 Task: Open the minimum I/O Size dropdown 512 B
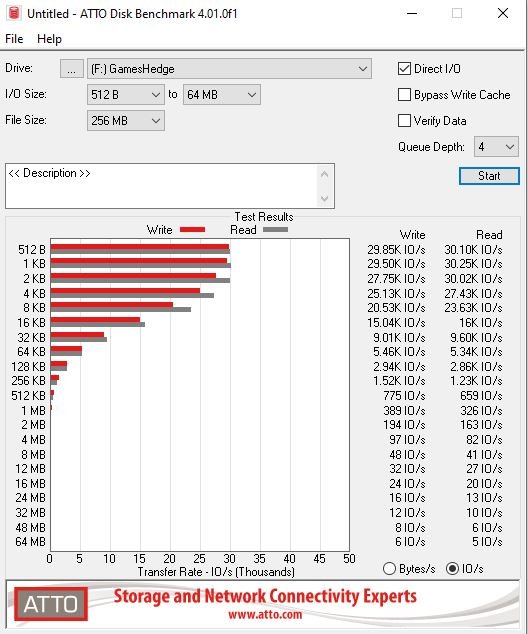point(126,95)
